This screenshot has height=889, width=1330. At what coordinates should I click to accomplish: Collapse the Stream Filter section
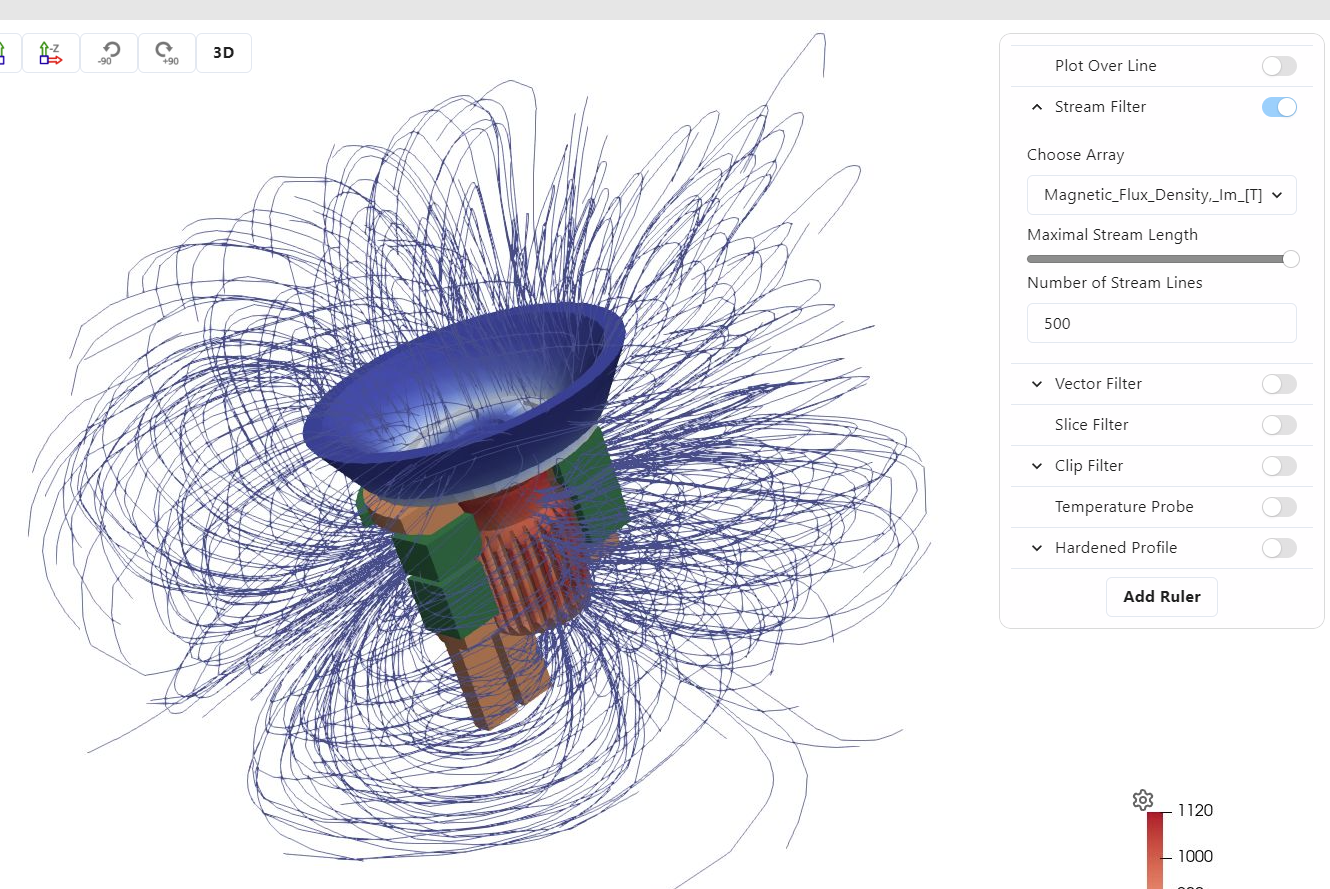click(1037, 107)
